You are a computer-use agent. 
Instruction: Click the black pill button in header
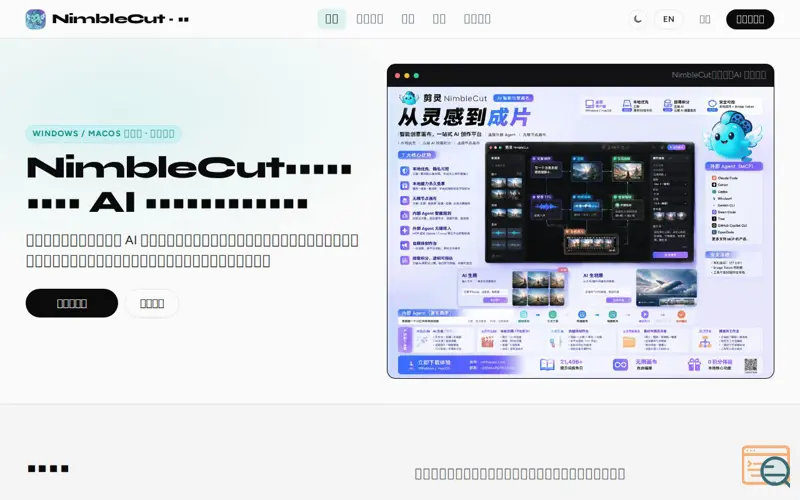[749, 19]
